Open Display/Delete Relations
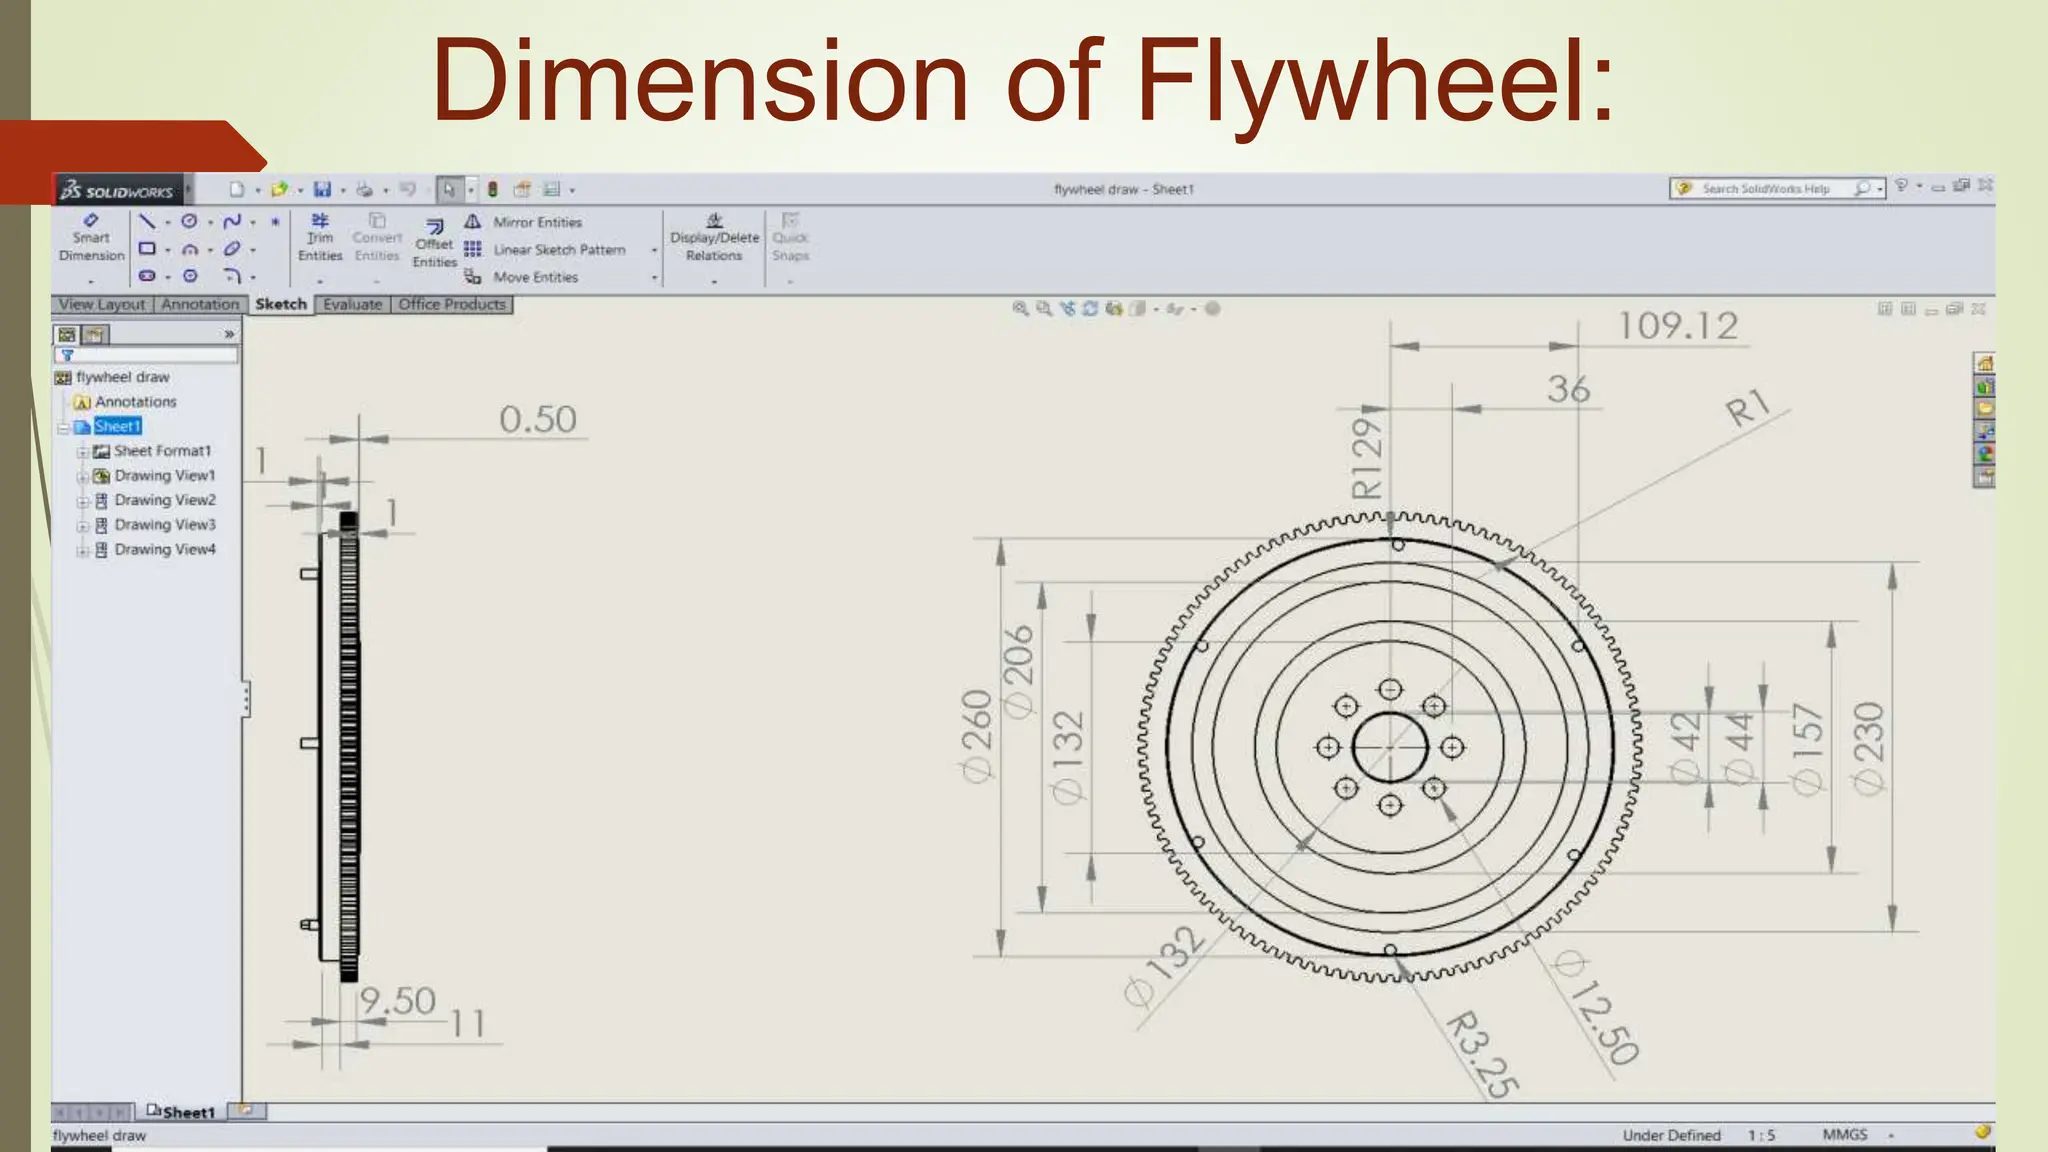The width and height of the screenshot is (2048, 1152). [714, 238]
